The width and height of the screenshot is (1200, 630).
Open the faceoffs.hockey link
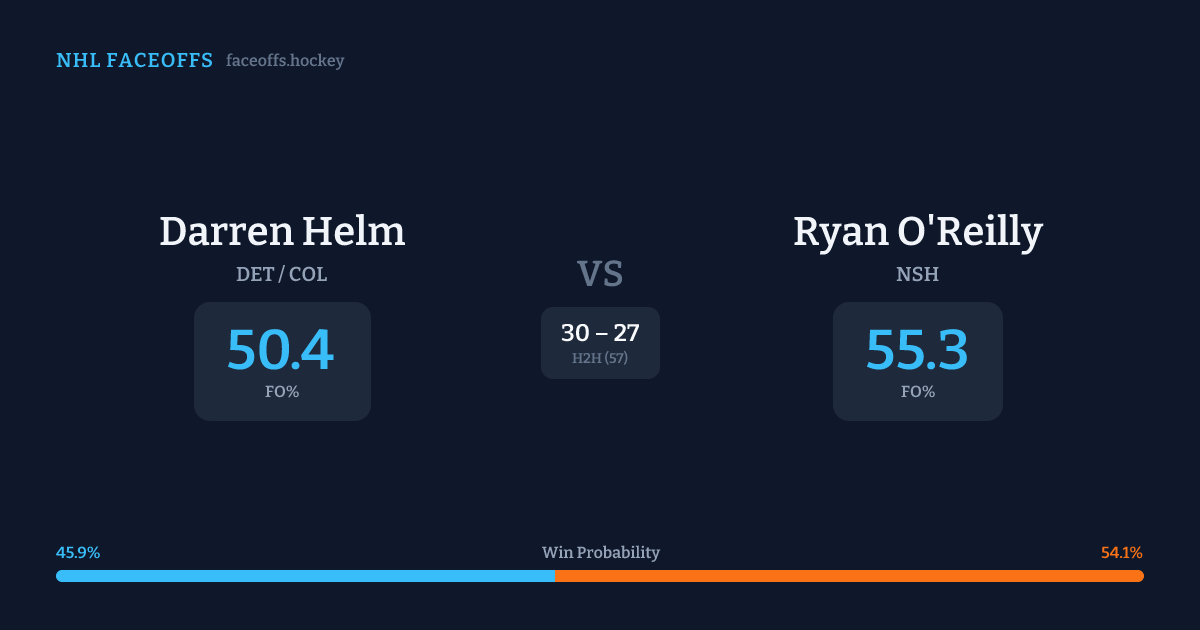coord(285,61)
